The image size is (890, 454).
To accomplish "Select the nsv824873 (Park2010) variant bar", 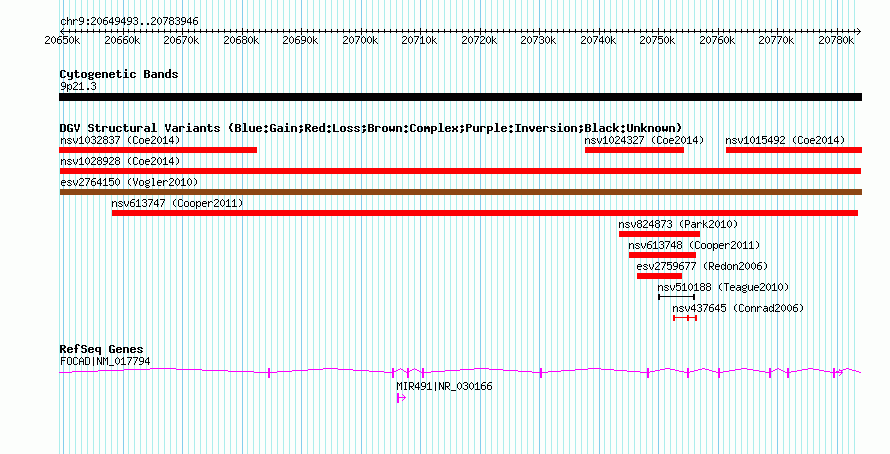I will [x=659, y=234].
